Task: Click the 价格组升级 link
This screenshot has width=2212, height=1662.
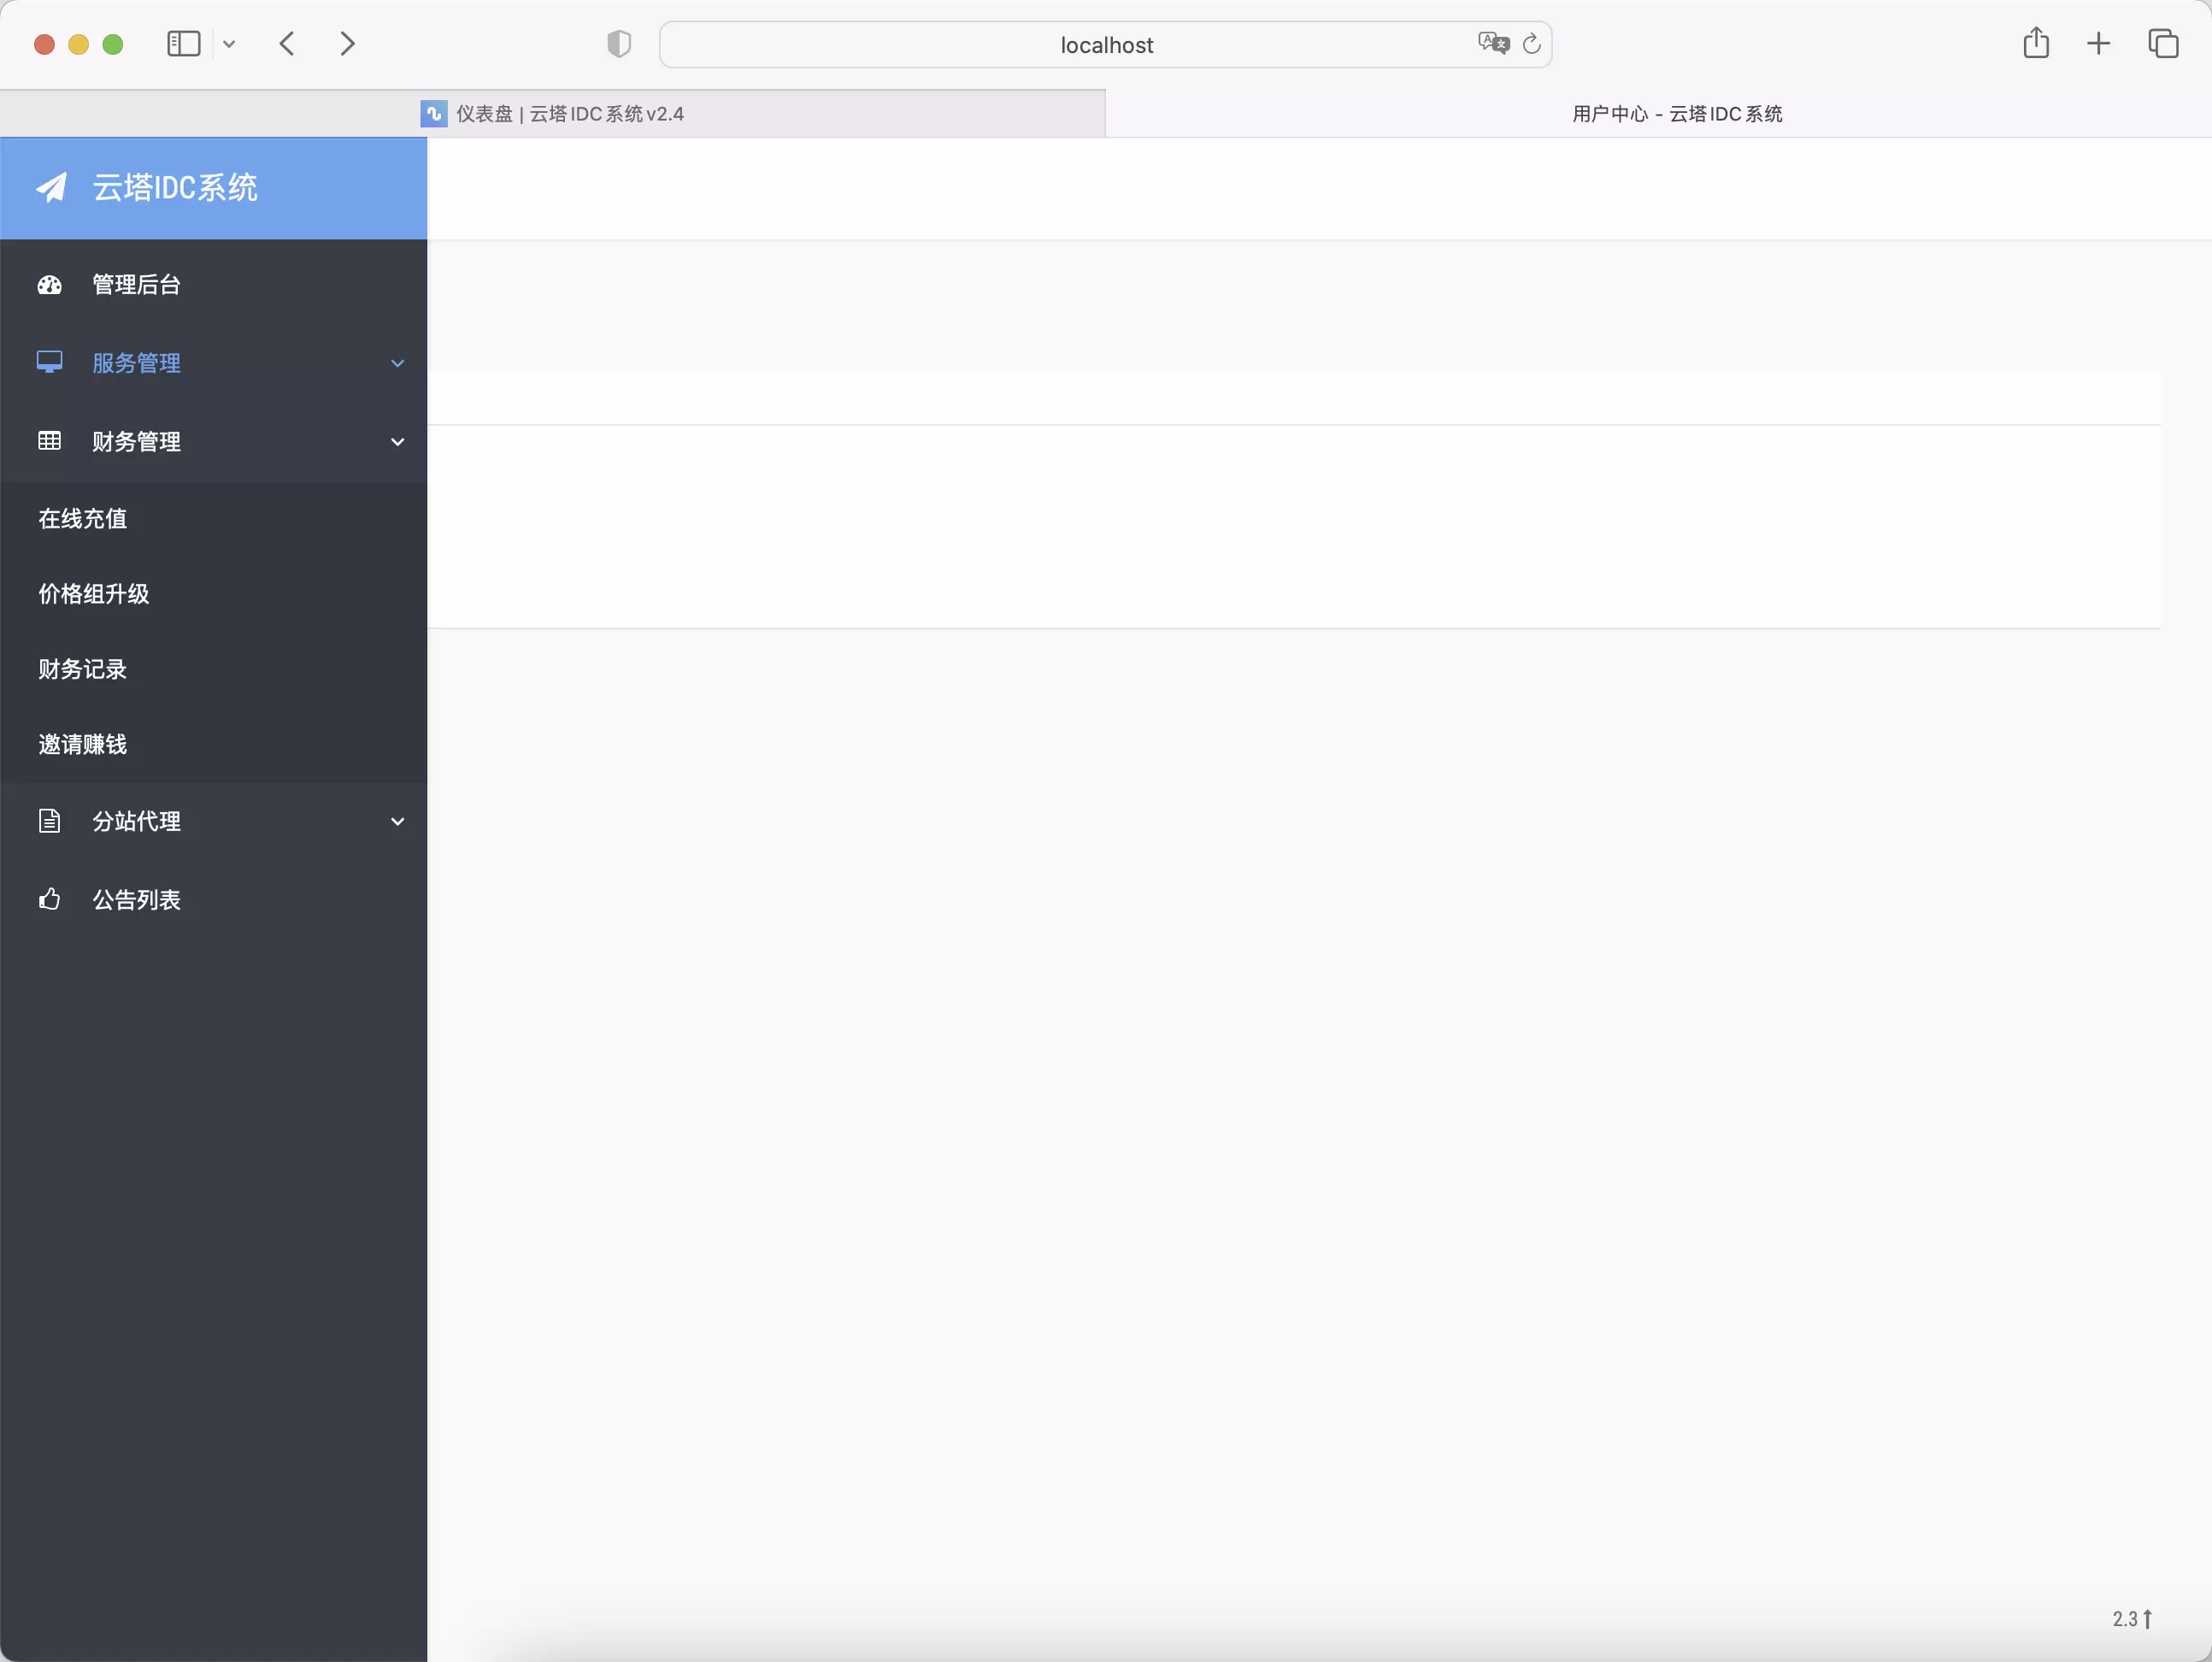Action: pos(92,592)
